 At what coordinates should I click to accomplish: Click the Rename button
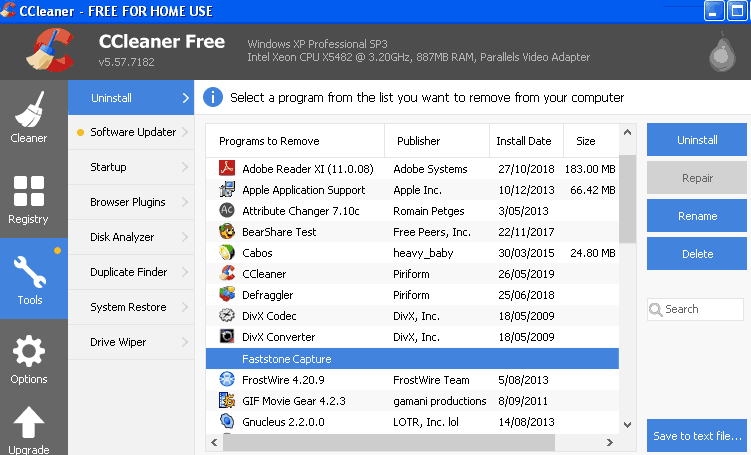[x=696, y=216]
